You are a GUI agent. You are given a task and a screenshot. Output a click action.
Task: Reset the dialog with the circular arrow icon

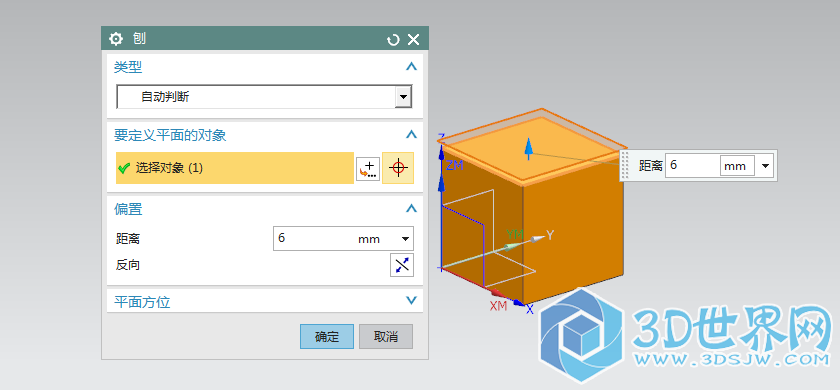point(393,40)
